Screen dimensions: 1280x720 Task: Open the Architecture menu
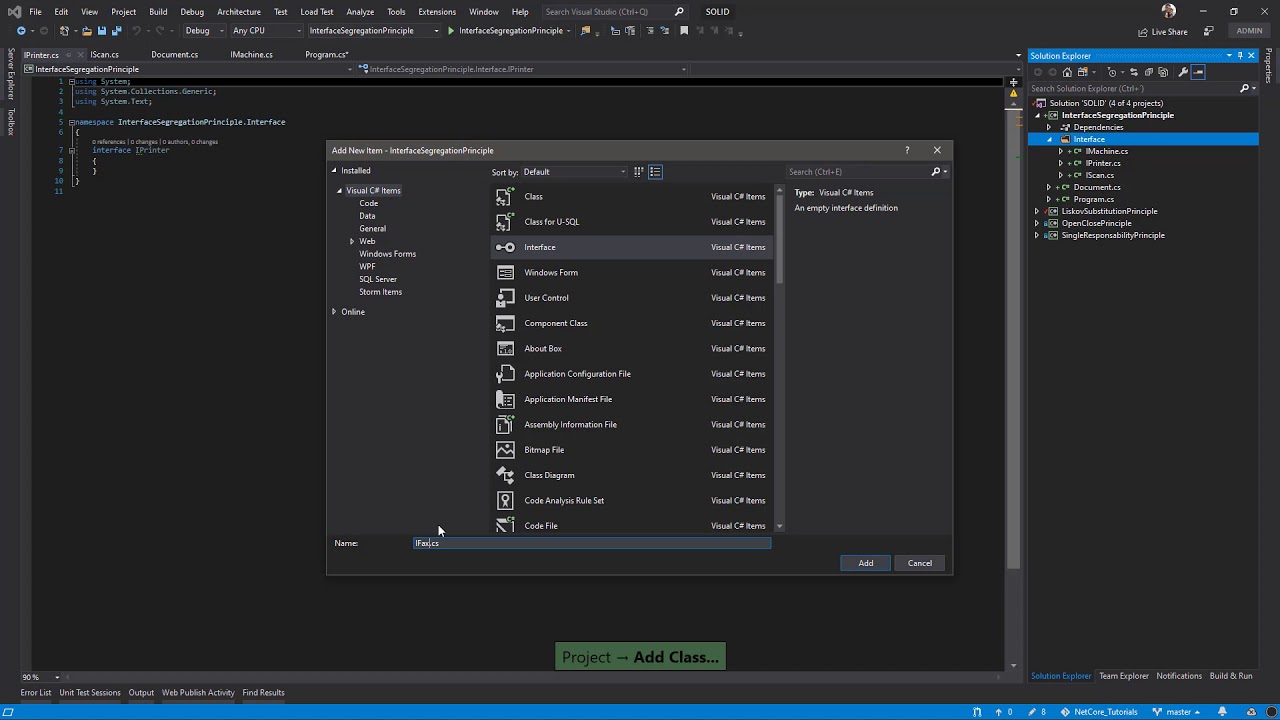[x=239, y=12]
